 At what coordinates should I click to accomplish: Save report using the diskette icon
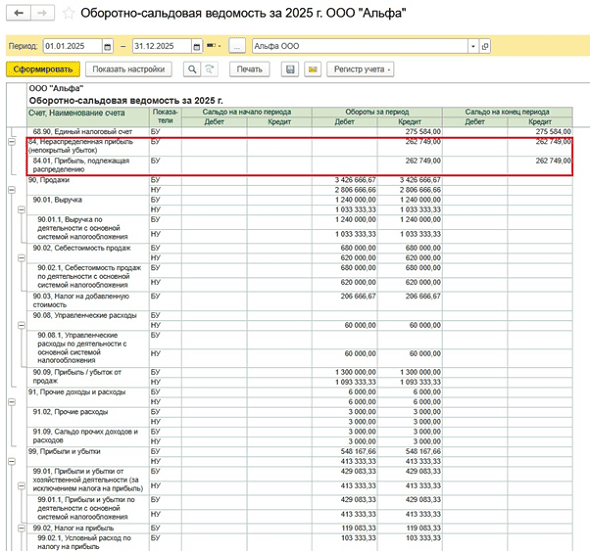290,69
